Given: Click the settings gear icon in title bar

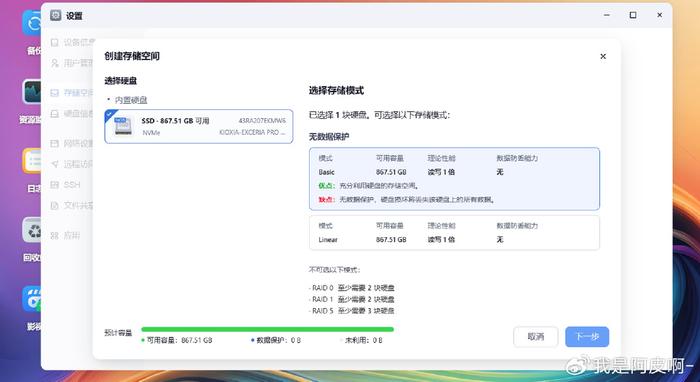Looking at the screenshot, I should coord(56,15).
